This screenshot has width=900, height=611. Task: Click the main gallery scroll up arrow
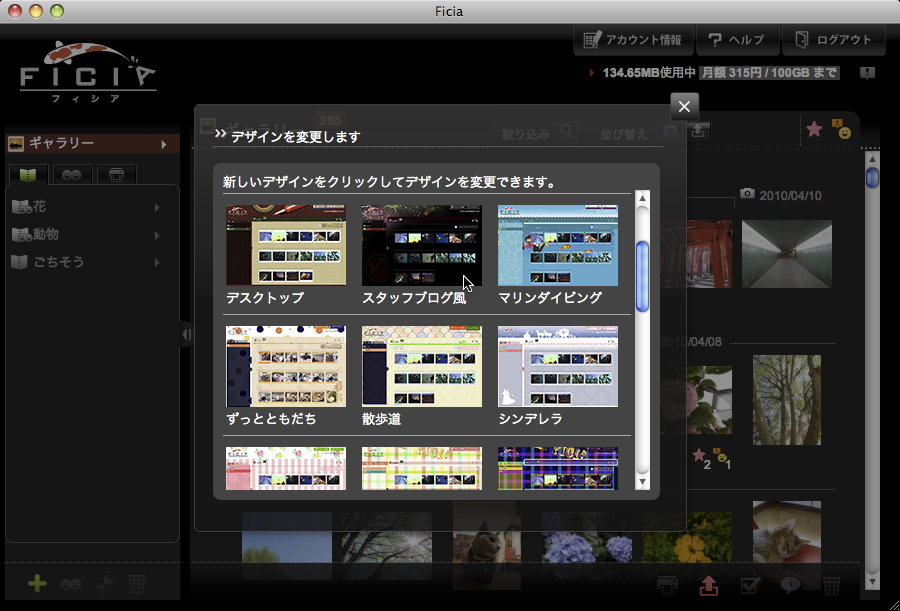pos(872,158)
